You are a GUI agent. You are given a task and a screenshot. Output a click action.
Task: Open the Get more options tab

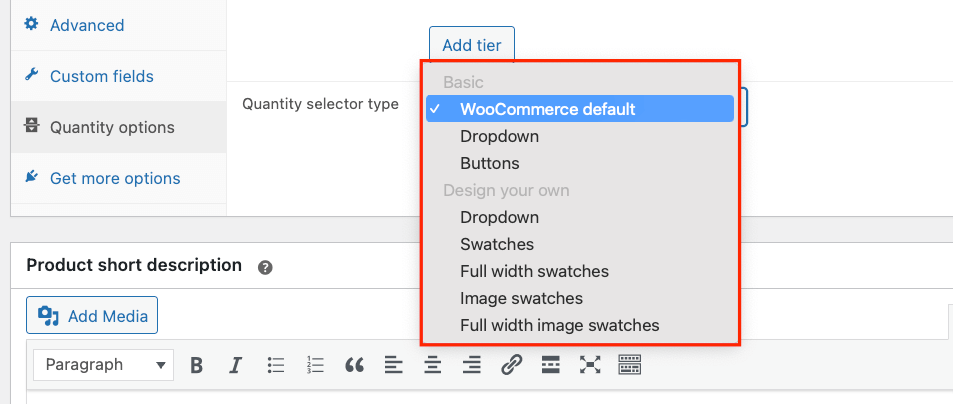click(x=119, y=178)
